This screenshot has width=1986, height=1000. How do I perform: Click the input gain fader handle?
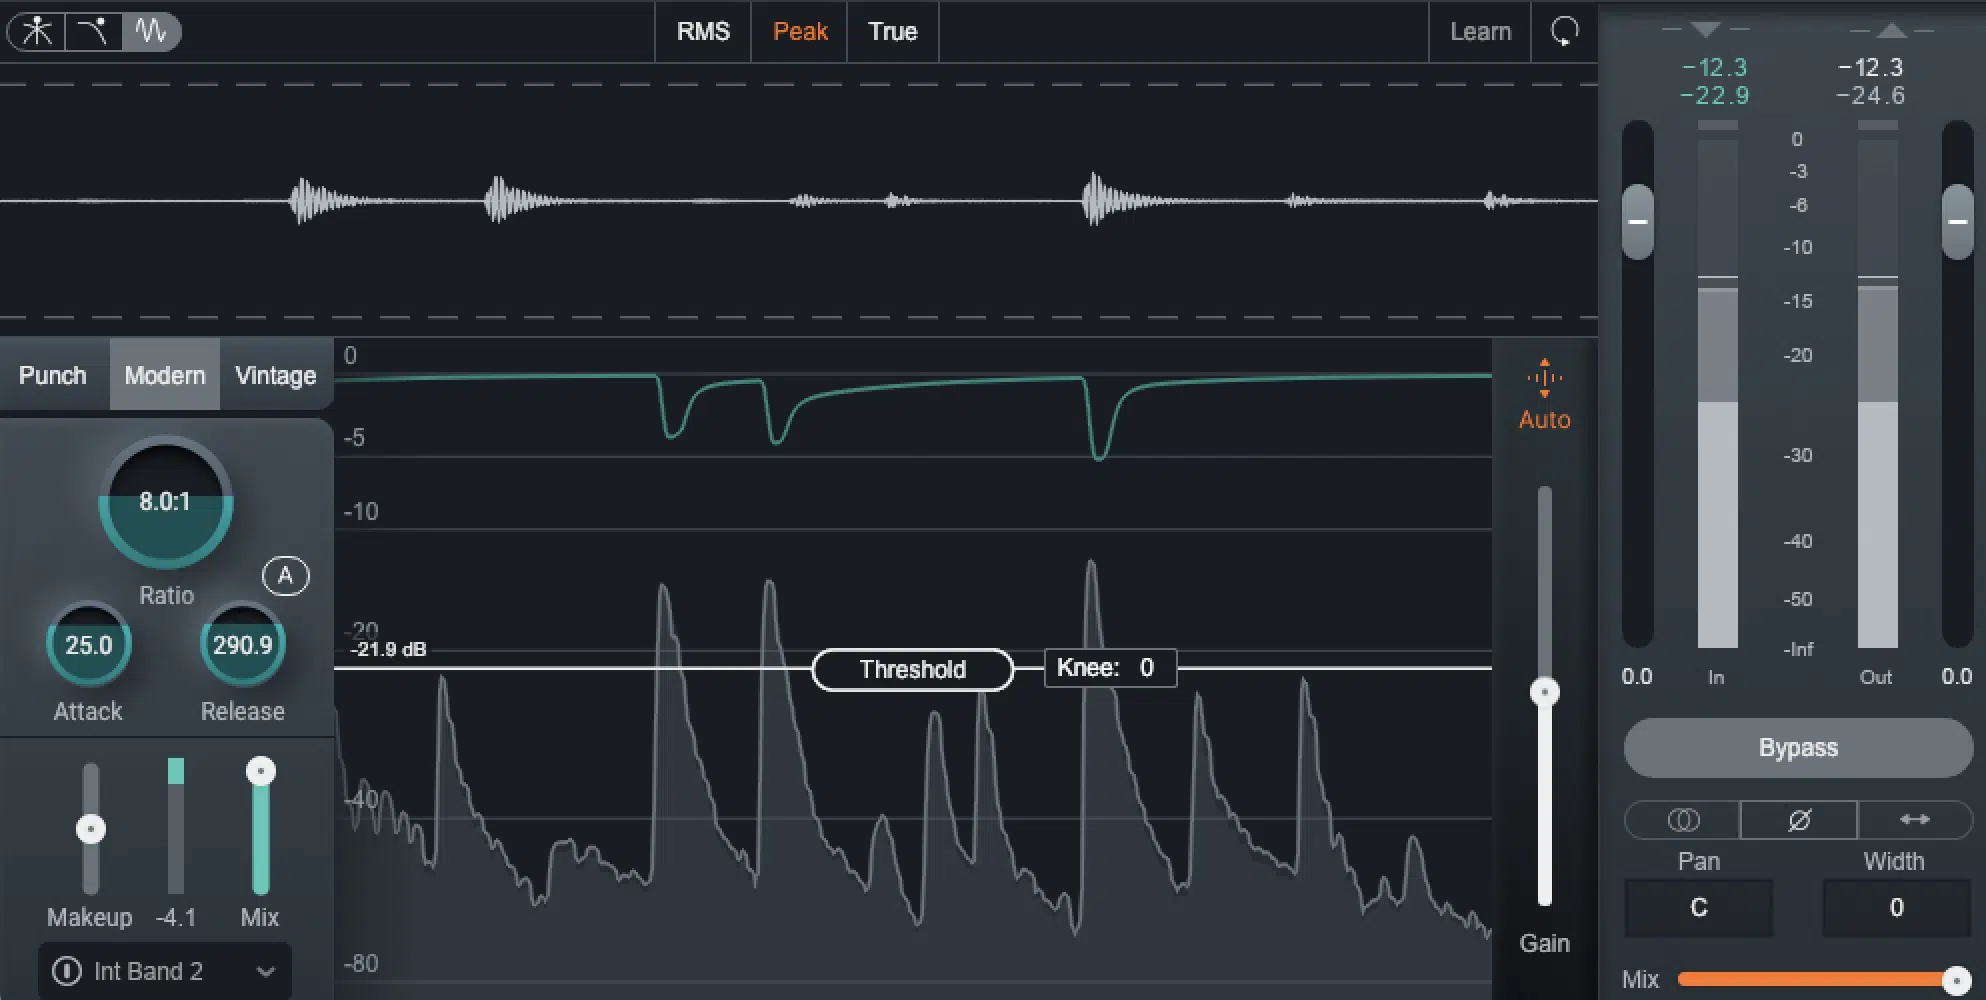point(1638,221)
